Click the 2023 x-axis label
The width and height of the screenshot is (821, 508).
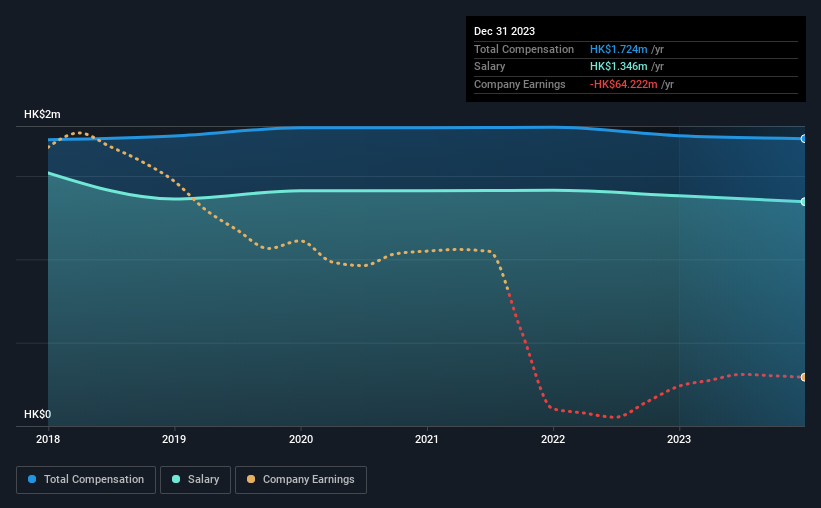click(x=679, y=439)
